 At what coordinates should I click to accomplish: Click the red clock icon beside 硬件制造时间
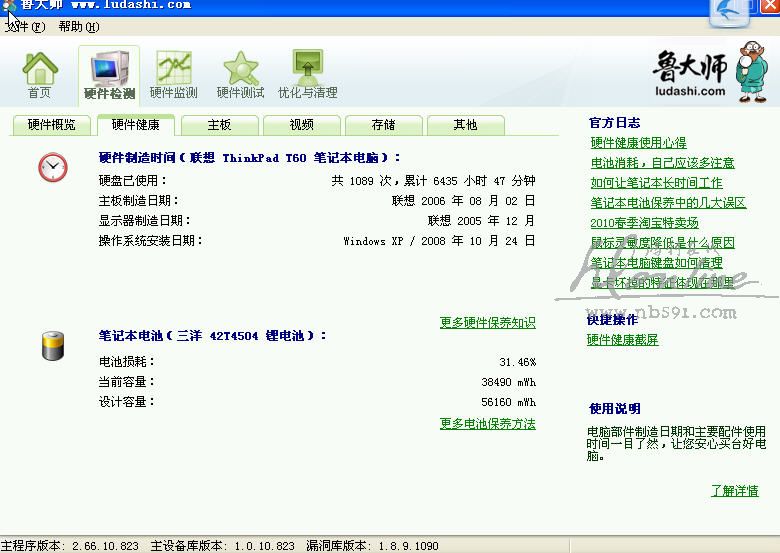(x=53, y=167)
